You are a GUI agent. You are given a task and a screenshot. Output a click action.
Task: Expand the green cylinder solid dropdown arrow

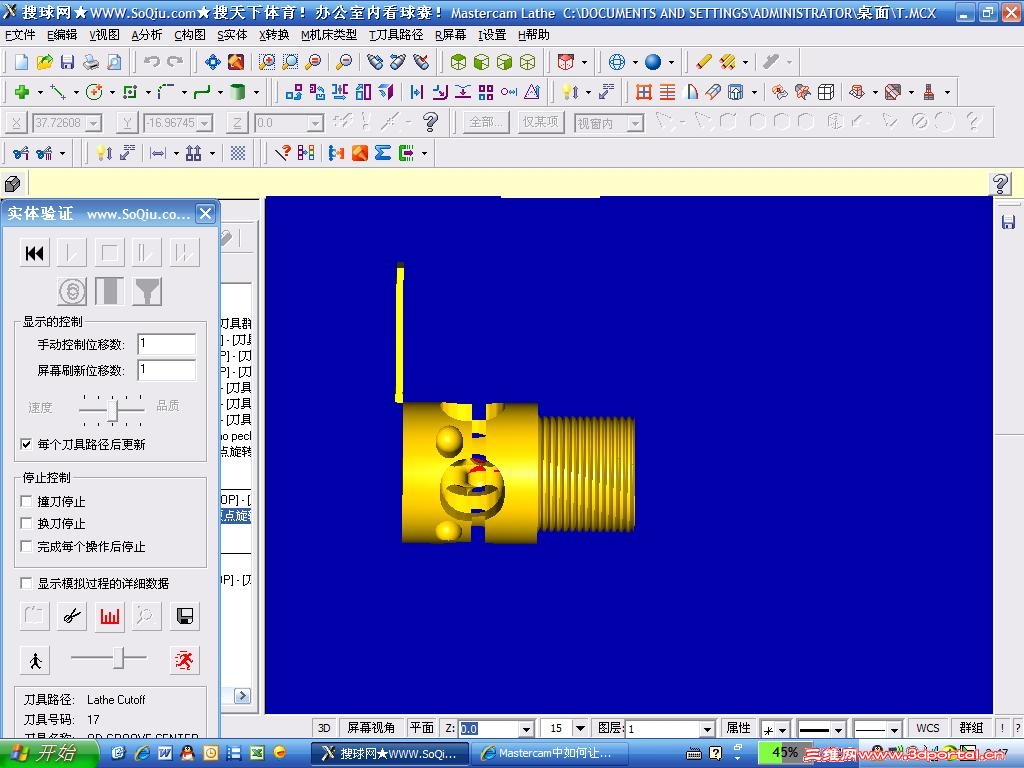tap(256, 93)
